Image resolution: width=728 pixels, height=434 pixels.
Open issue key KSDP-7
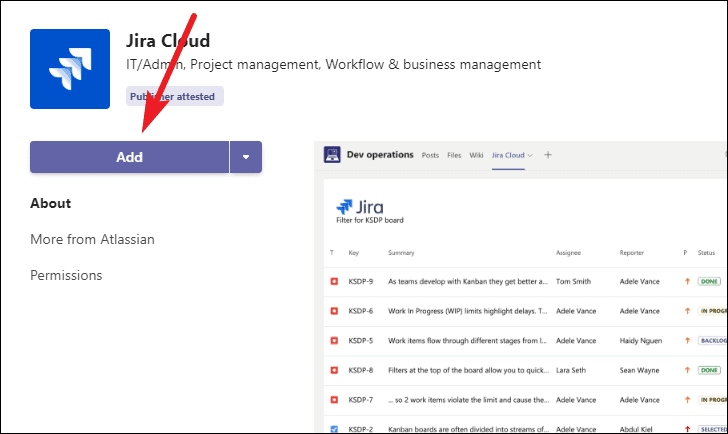pos(361,400)
